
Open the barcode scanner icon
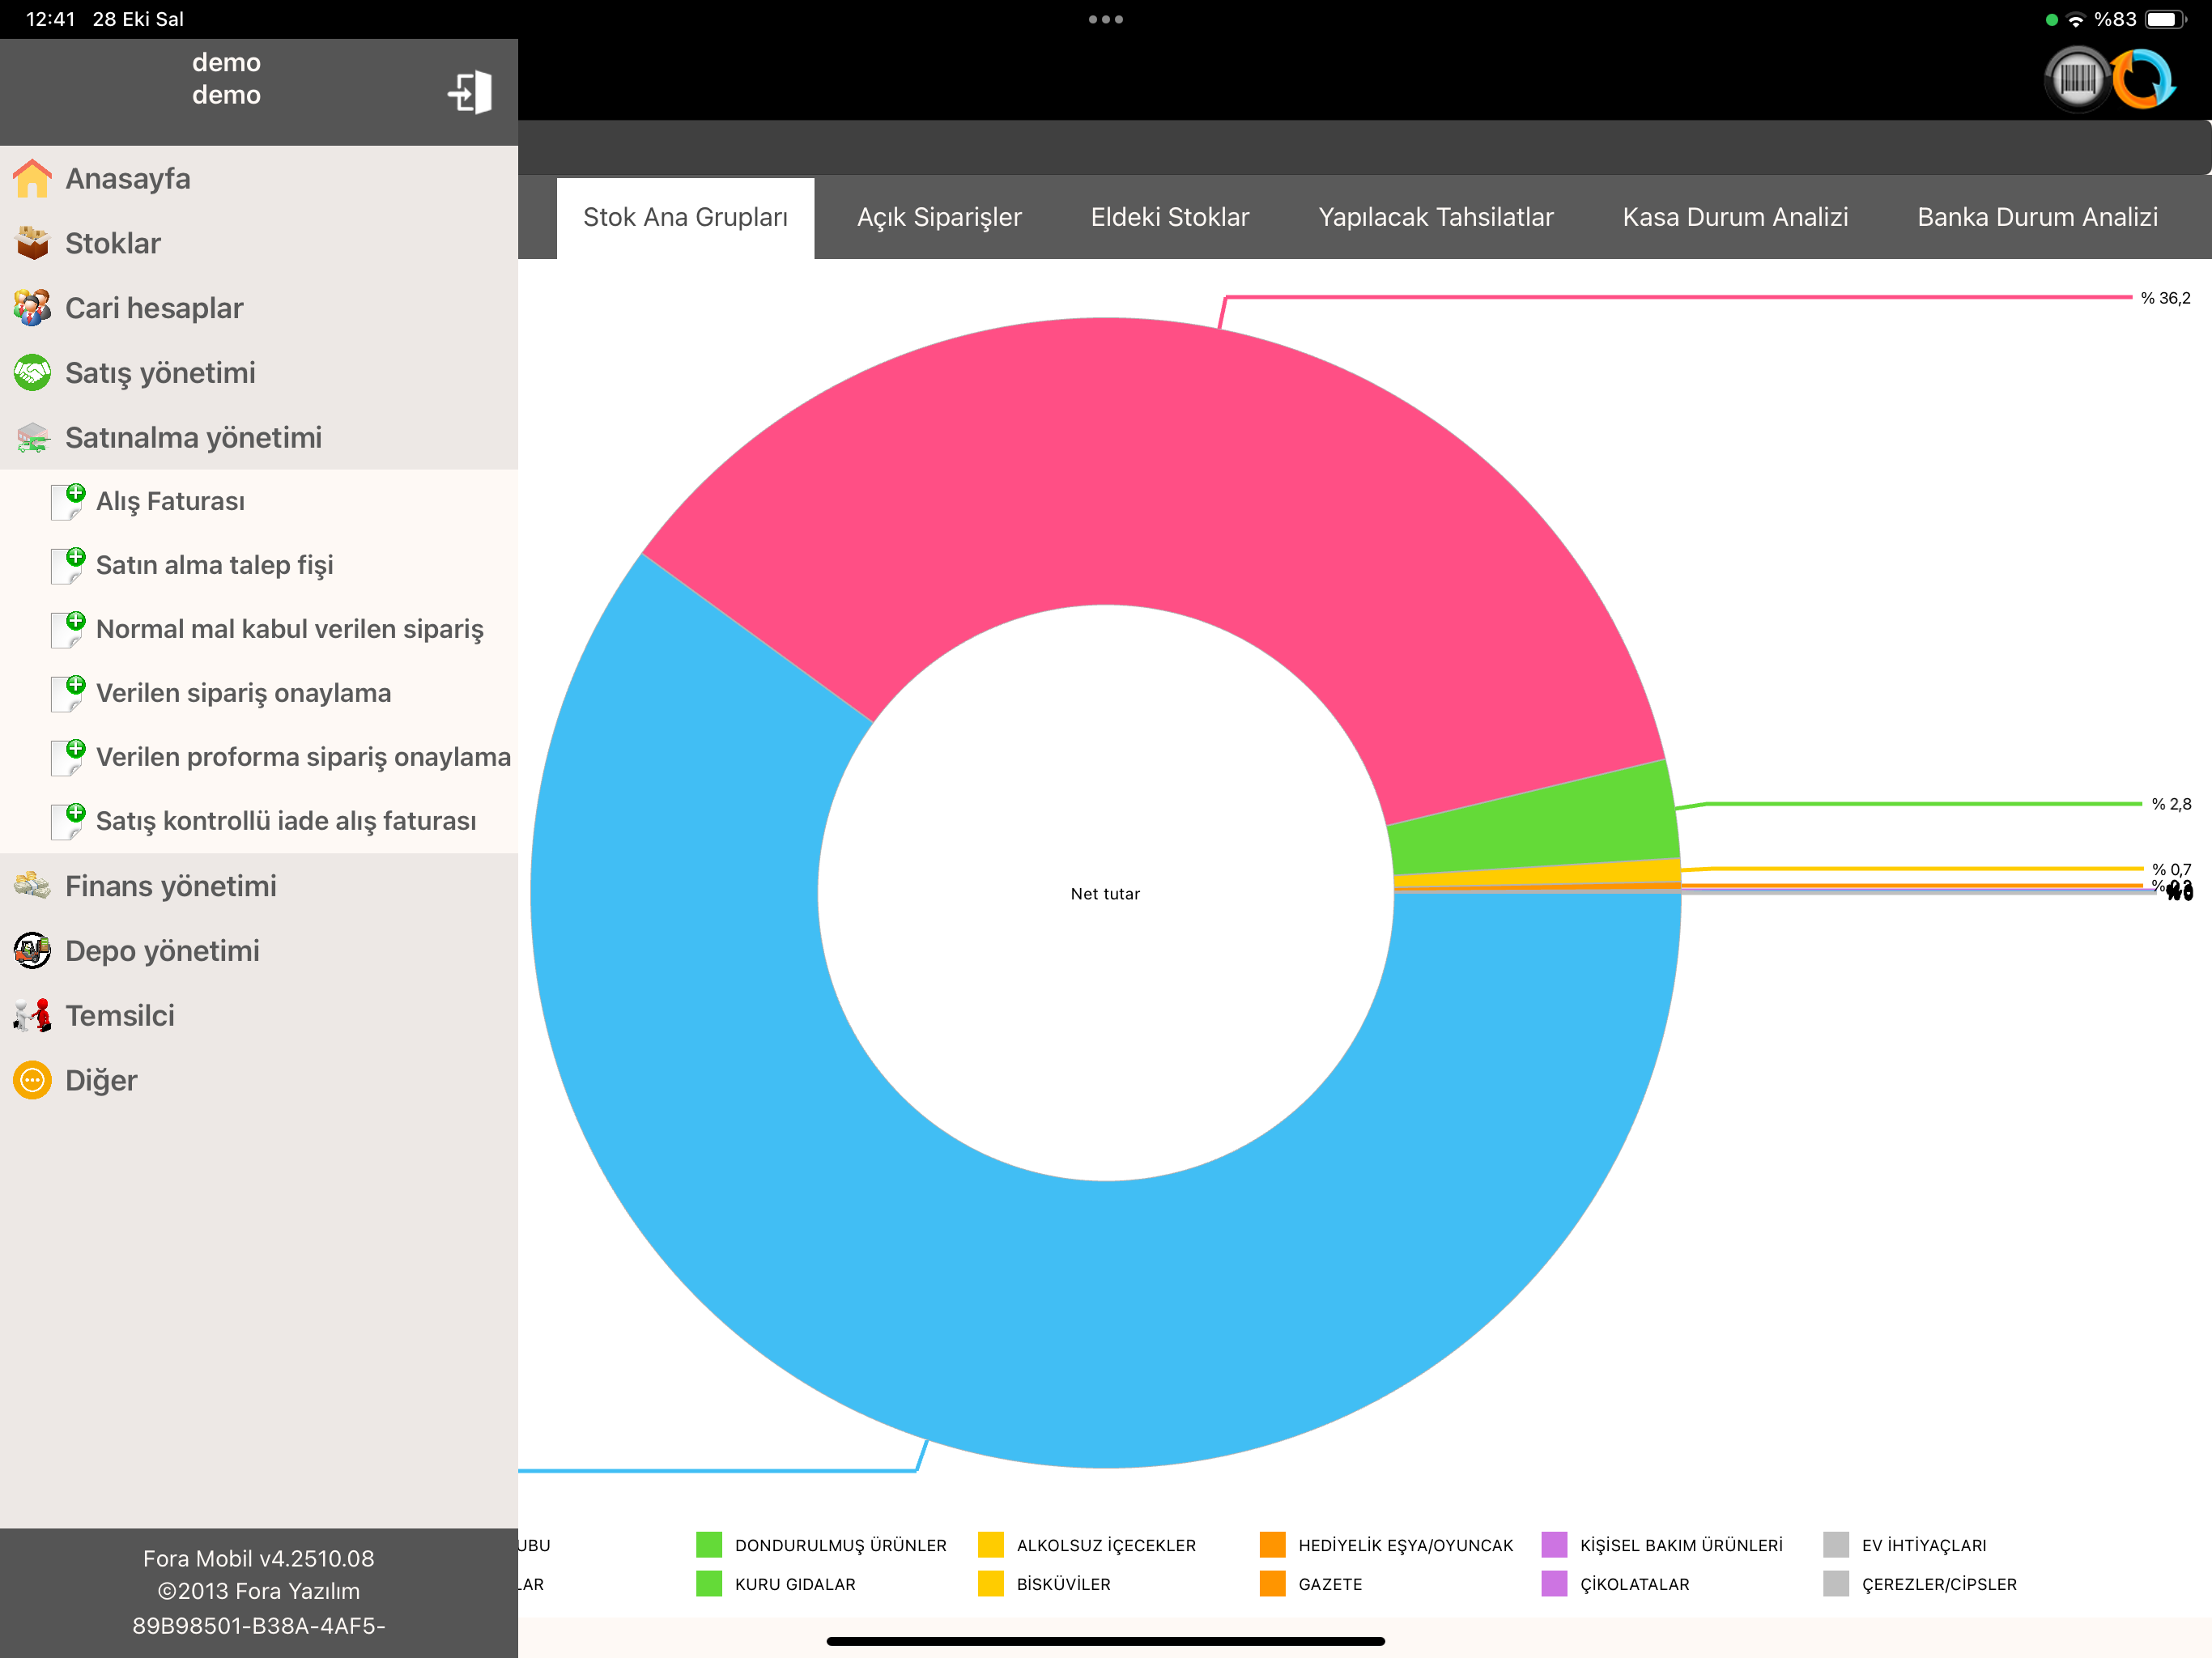point(2077,79)
